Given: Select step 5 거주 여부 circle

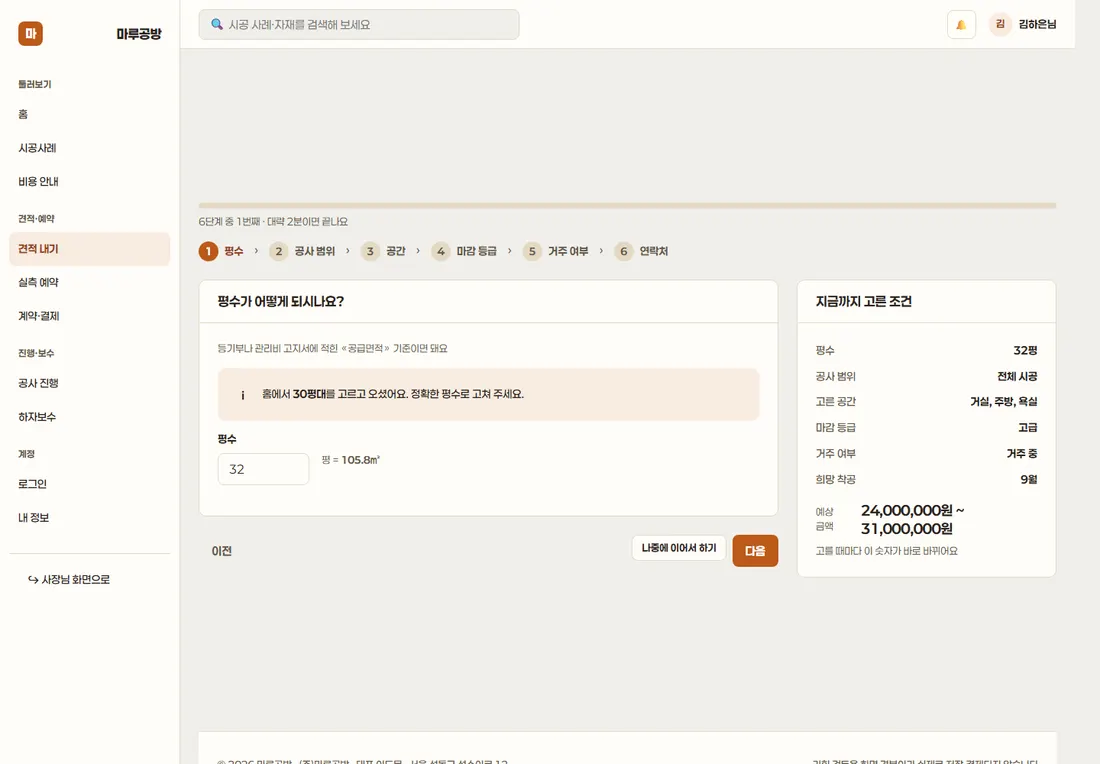Looking at the screenshot, I should [532, 251].
